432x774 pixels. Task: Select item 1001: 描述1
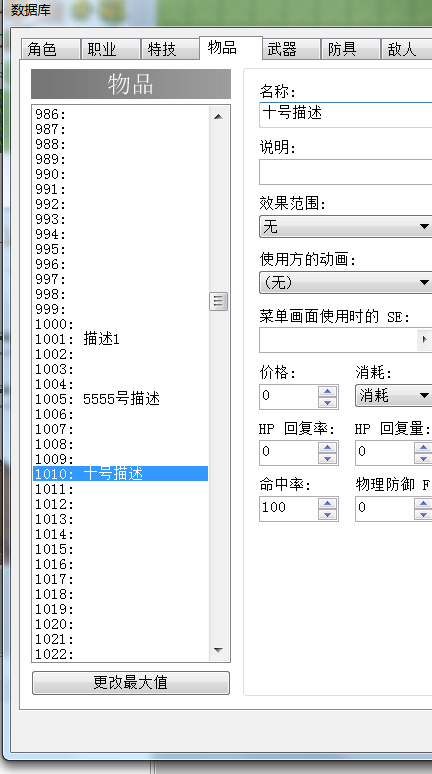point(120,339)
